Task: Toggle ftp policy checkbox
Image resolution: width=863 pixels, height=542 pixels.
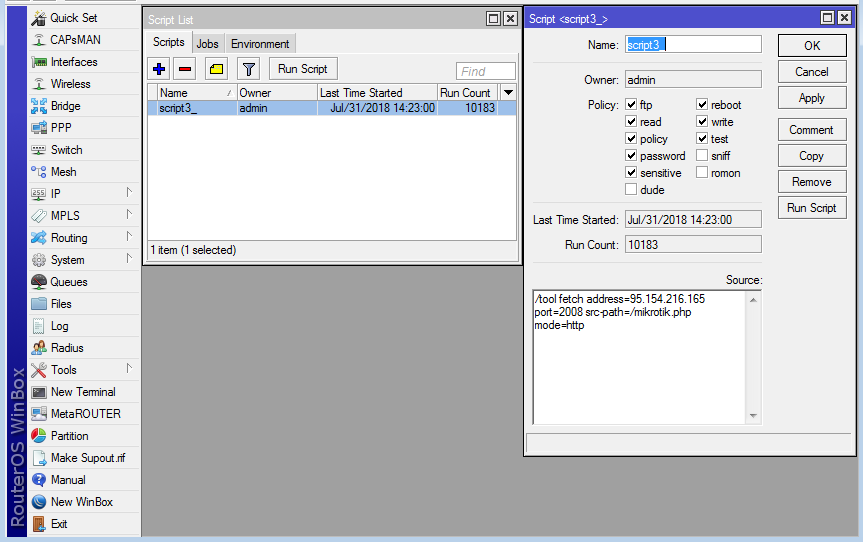Action: 631,105
